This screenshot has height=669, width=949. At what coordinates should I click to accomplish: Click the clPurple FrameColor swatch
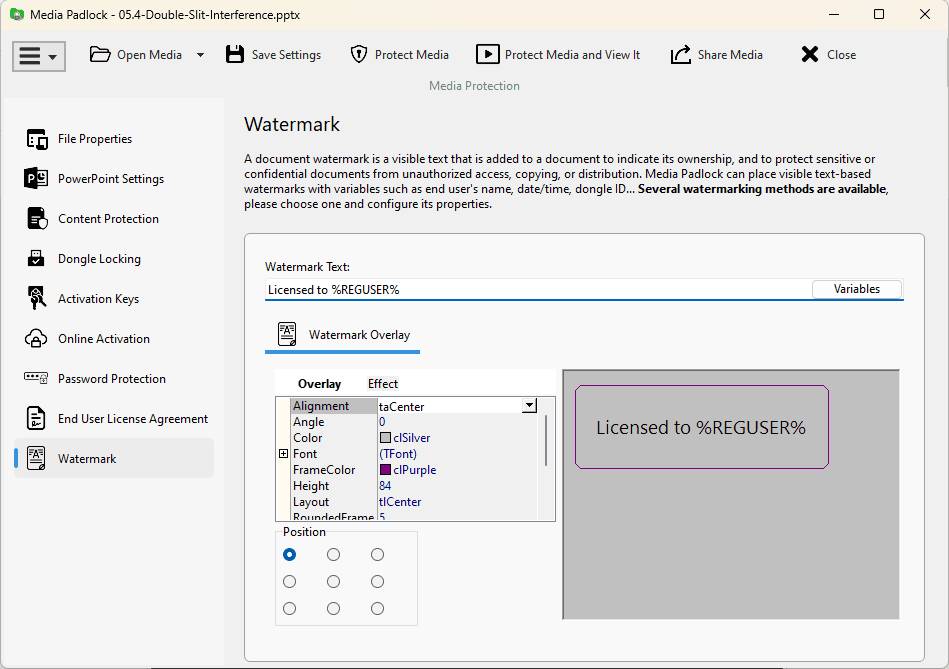pyautogui.click(x=385, y=470)
